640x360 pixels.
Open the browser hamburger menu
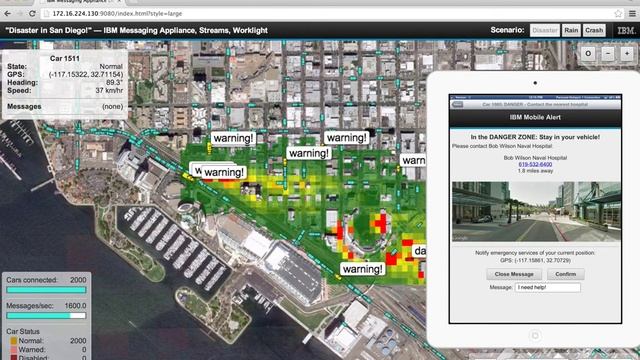632,13
